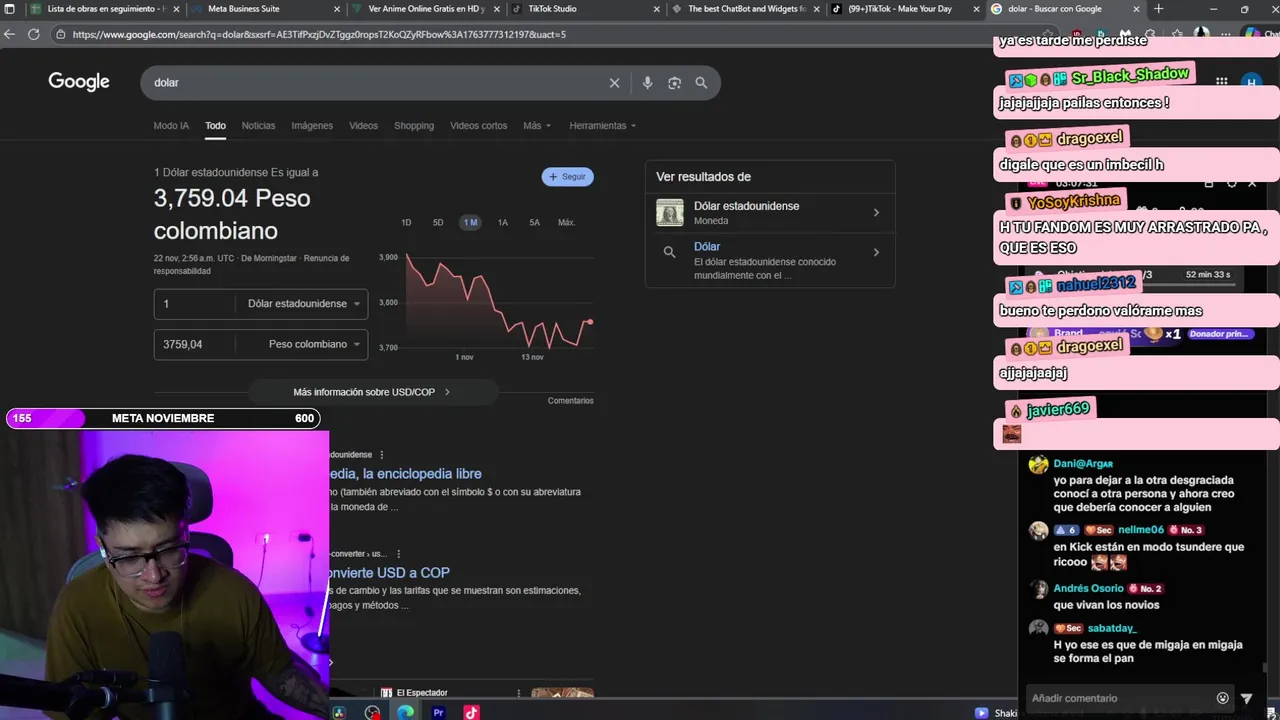Open the Convierte USD a COP result
Viewport: 1280px width, 720px height.
point(390,573)
